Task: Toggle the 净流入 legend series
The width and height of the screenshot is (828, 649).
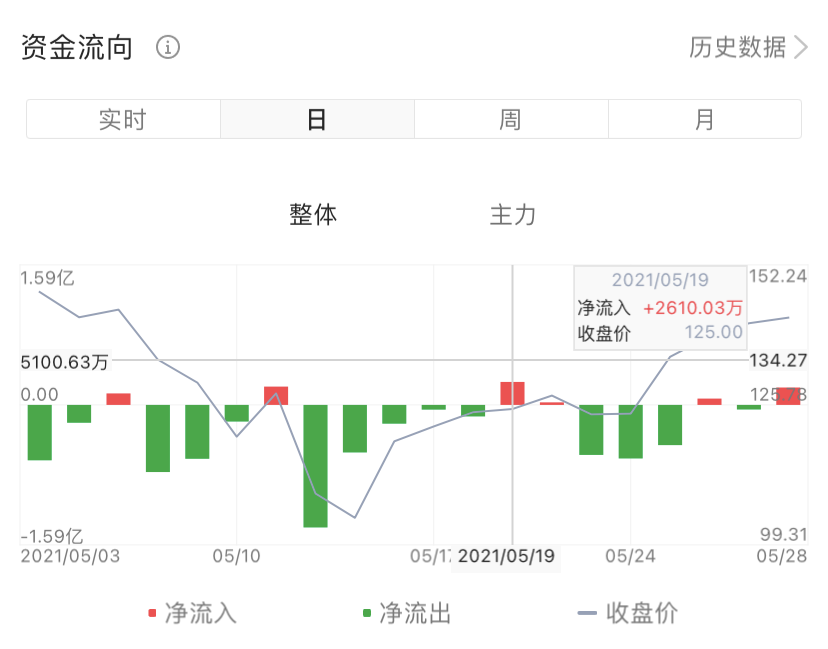Action: click(200, 612)
